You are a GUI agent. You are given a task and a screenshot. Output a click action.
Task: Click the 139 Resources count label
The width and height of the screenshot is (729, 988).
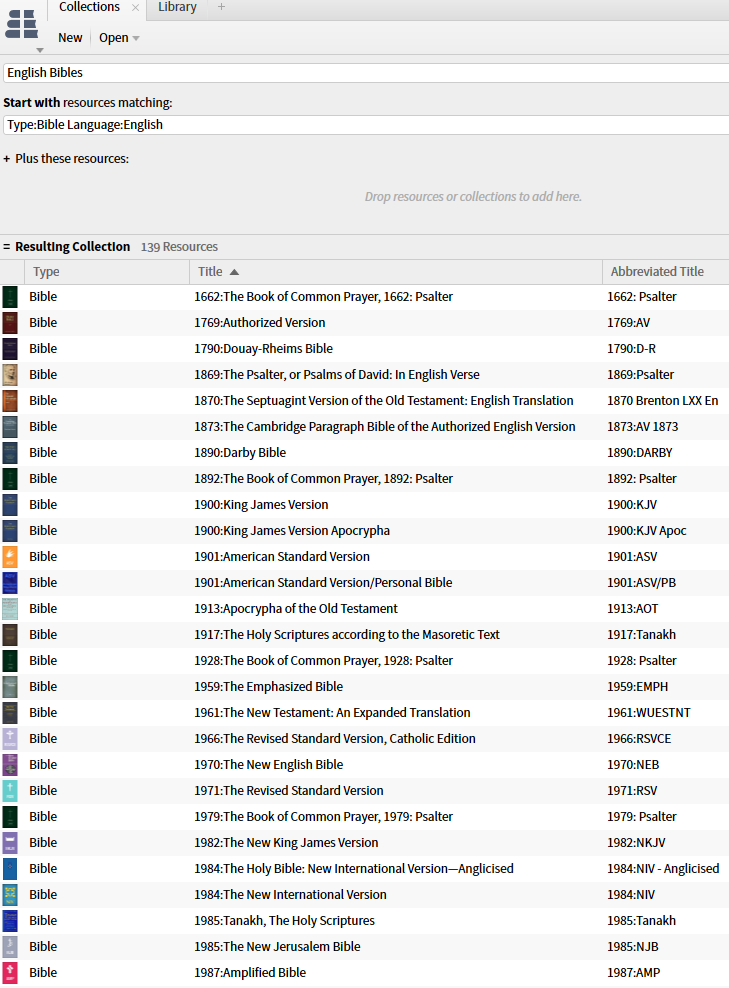point(180,247)
